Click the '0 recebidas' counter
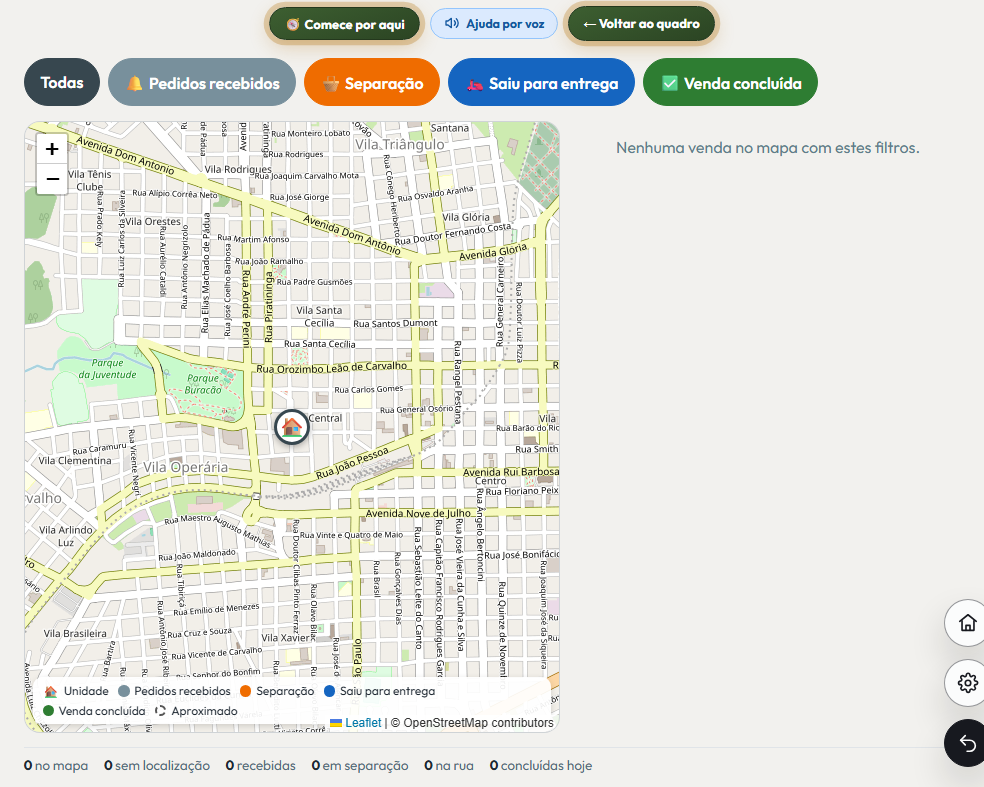 pos(260,766)
